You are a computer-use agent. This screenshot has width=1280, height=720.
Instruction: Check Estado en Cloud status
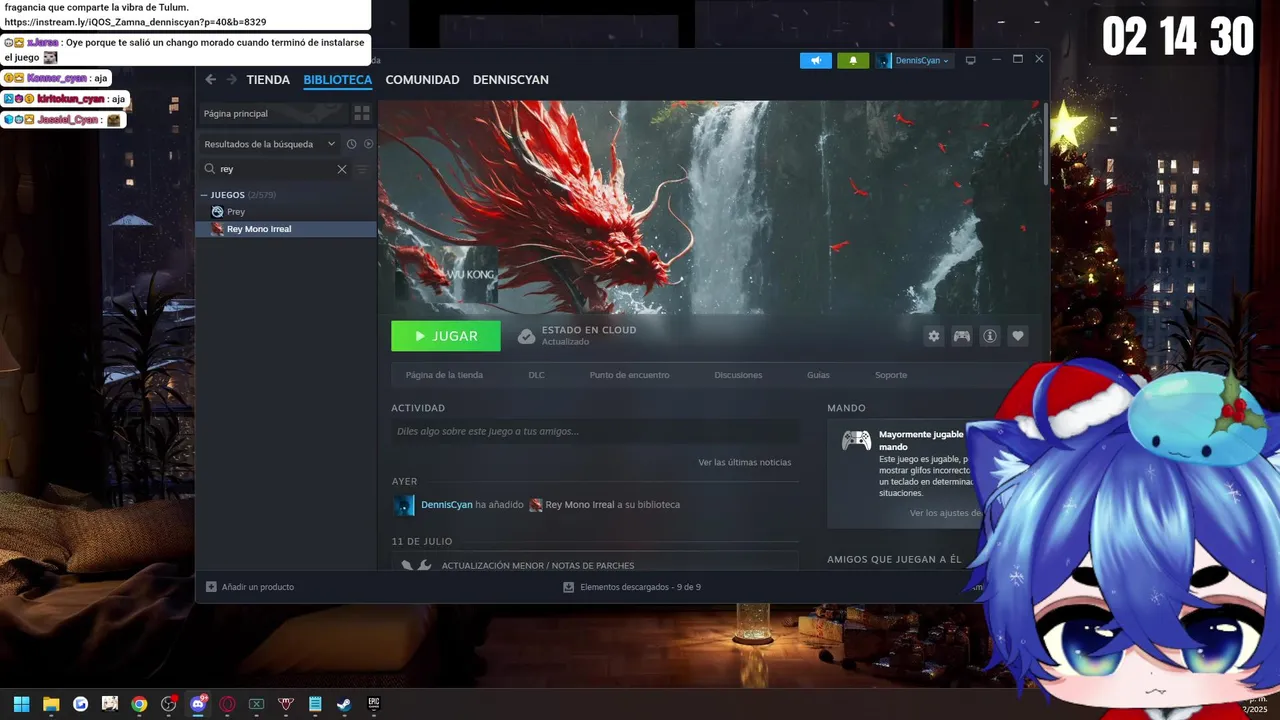(577, 336)
